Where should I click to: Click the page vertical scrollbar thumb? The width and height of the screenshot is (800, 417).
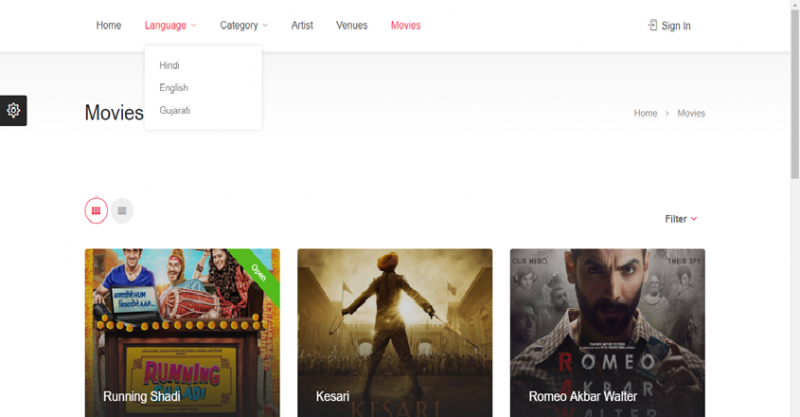point(795,94)
